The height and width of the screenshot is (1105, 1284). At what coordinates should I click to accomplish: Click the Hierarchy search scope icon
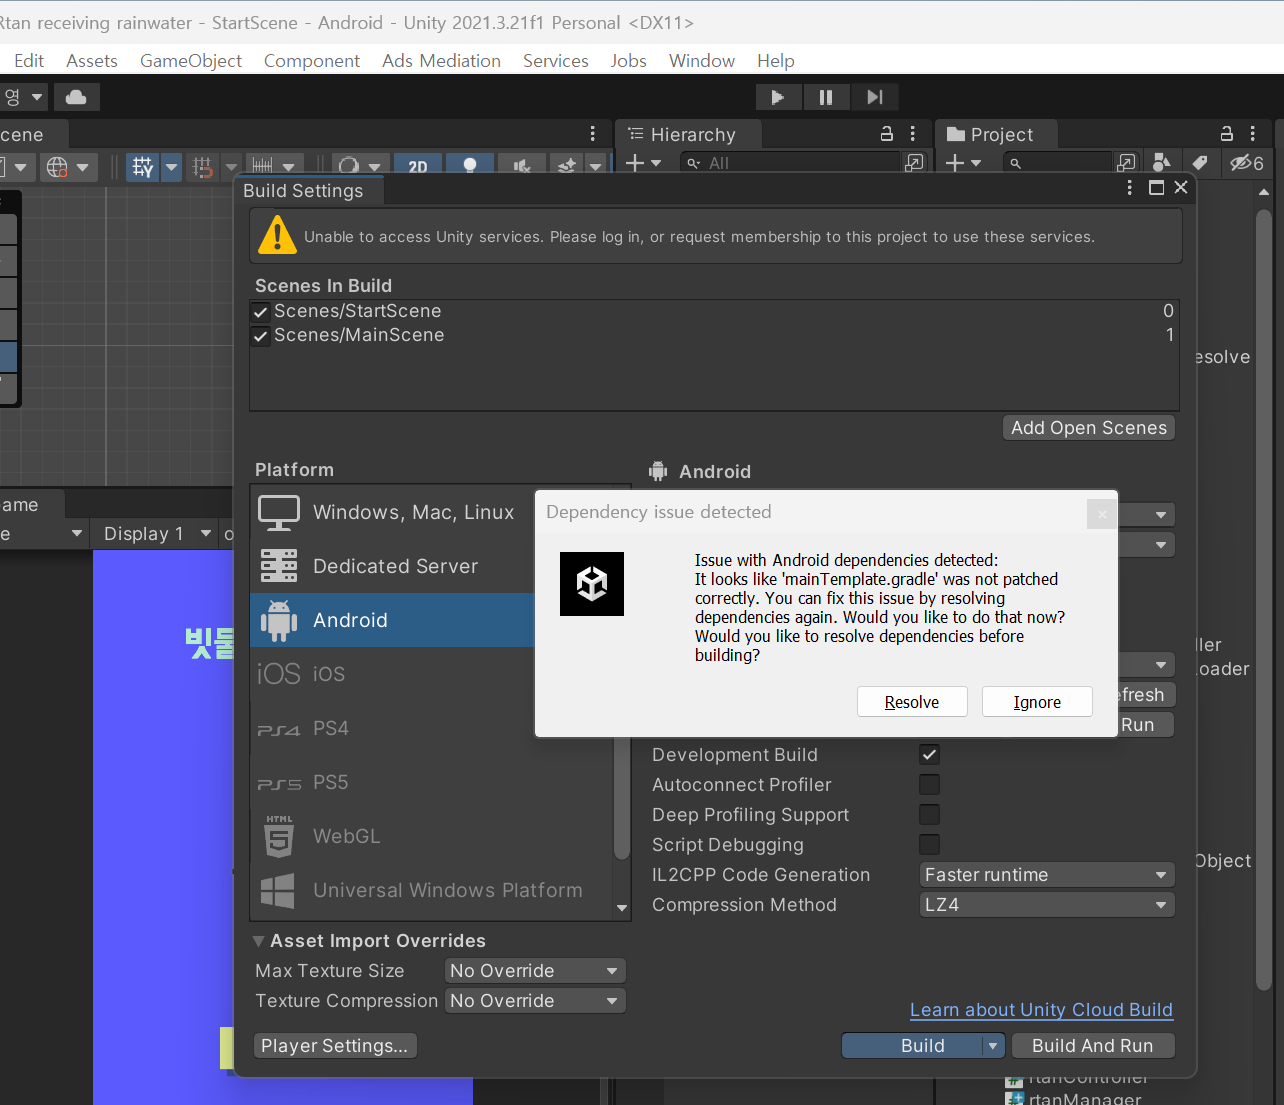click(x=914, y=163)
